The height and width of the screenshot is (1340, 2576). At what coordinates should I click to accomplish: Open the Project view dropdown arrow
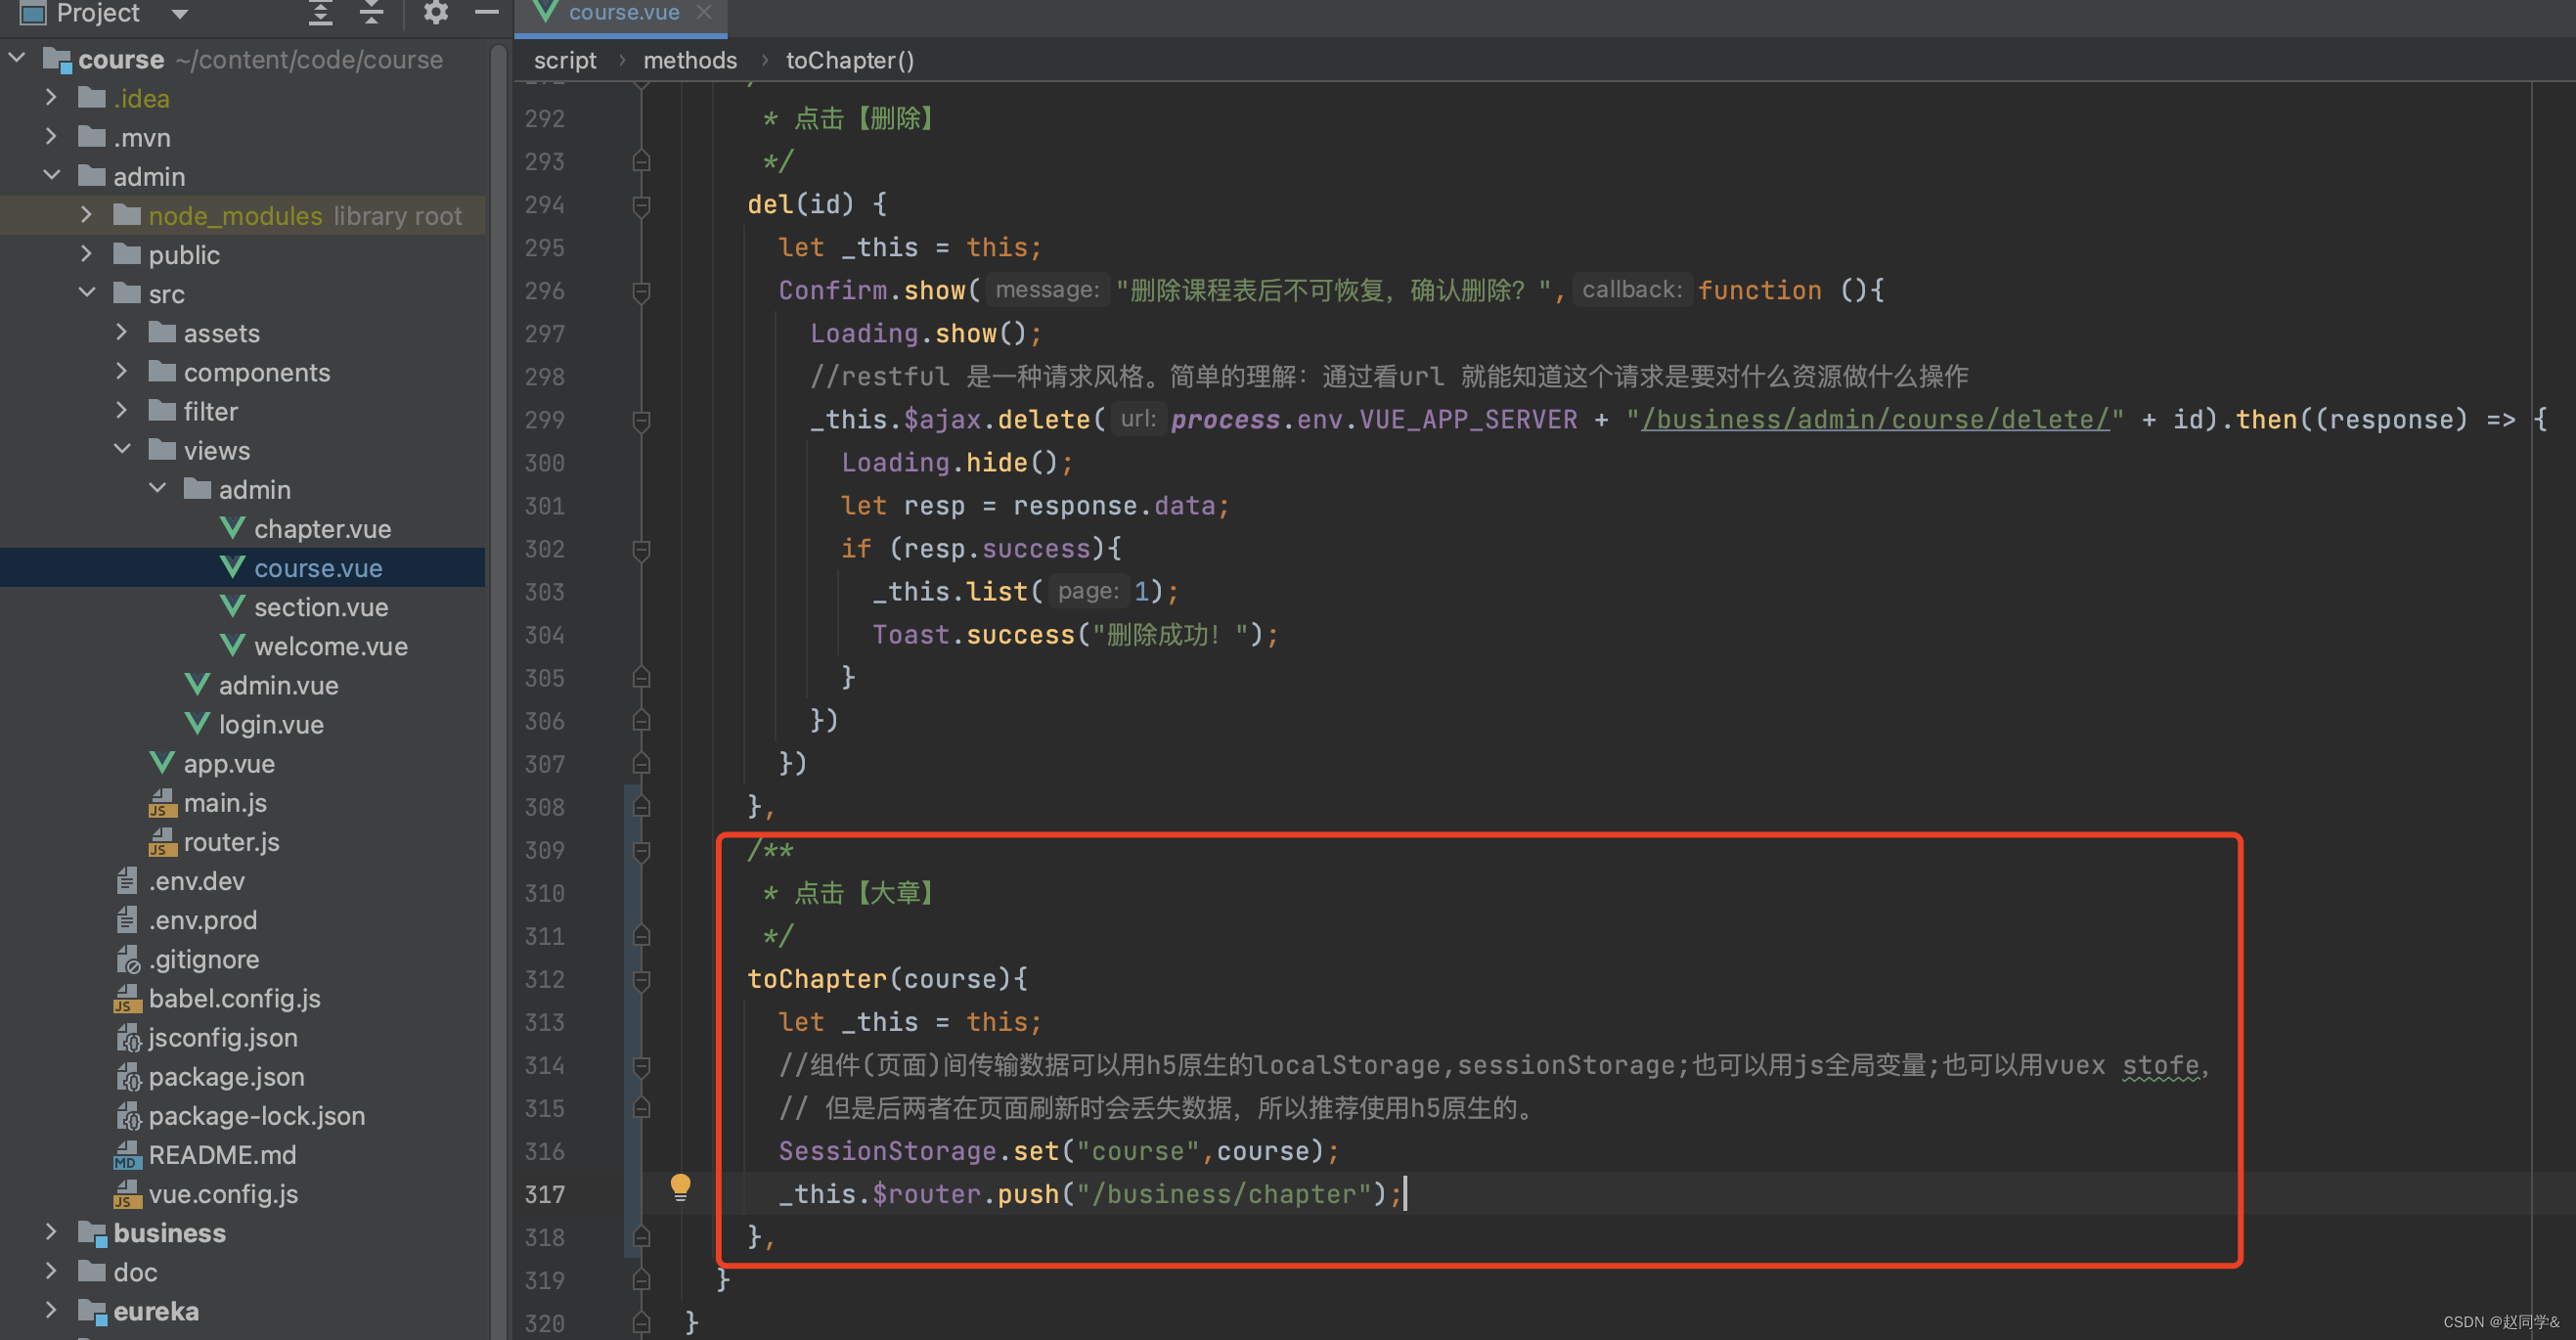tap(180, 14)
